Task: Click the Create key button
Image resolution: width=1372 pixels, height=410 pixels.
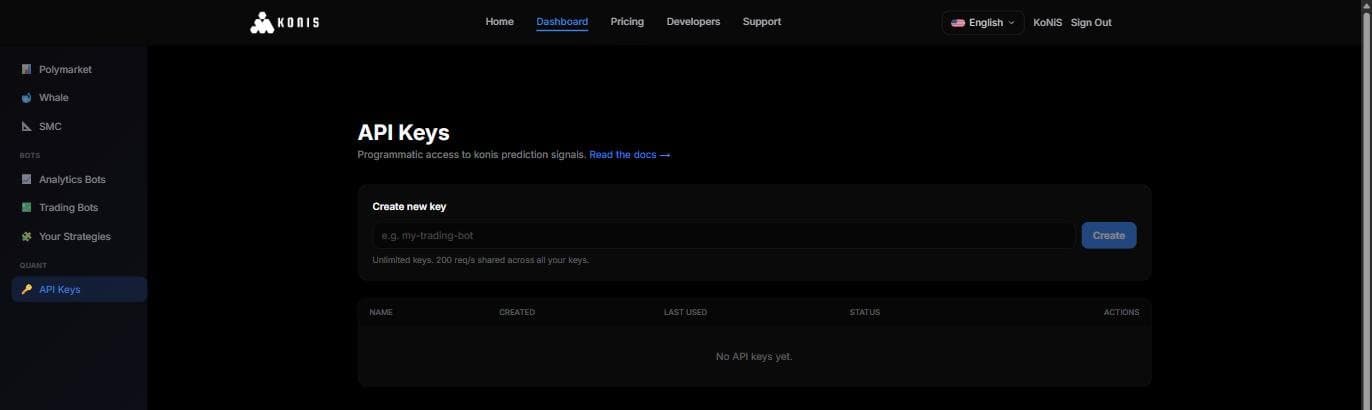Action: click(x=1109, y=235)
